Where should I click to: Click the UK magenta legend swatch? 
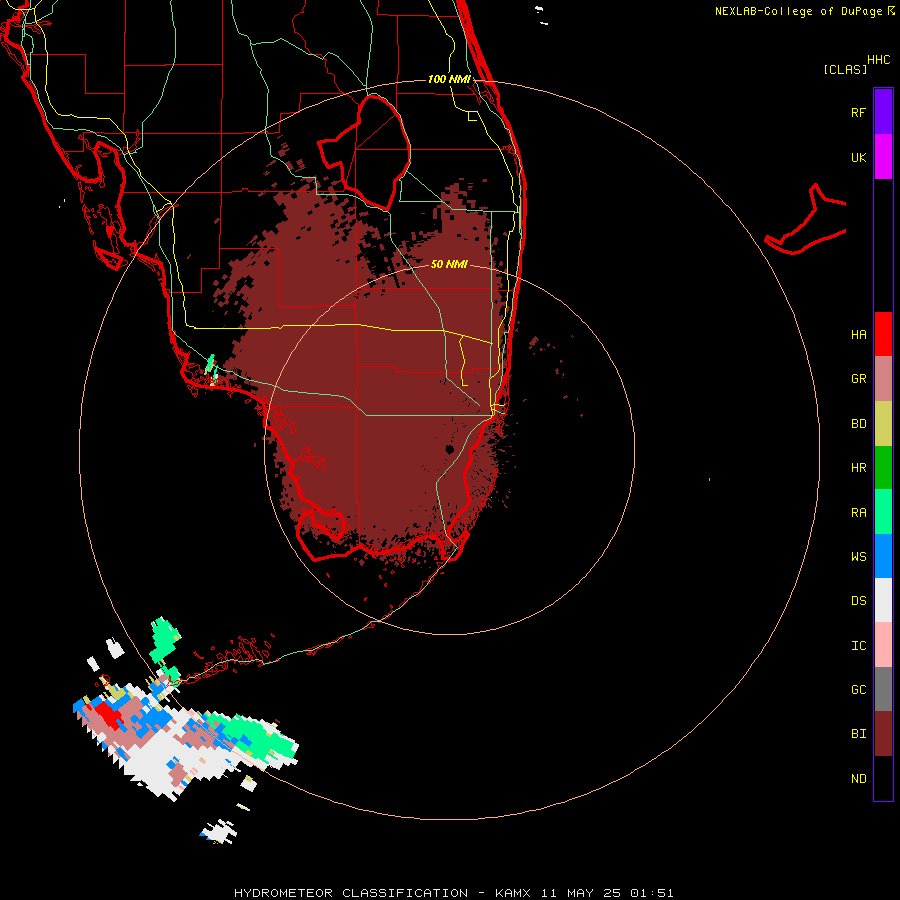[883, 157]
